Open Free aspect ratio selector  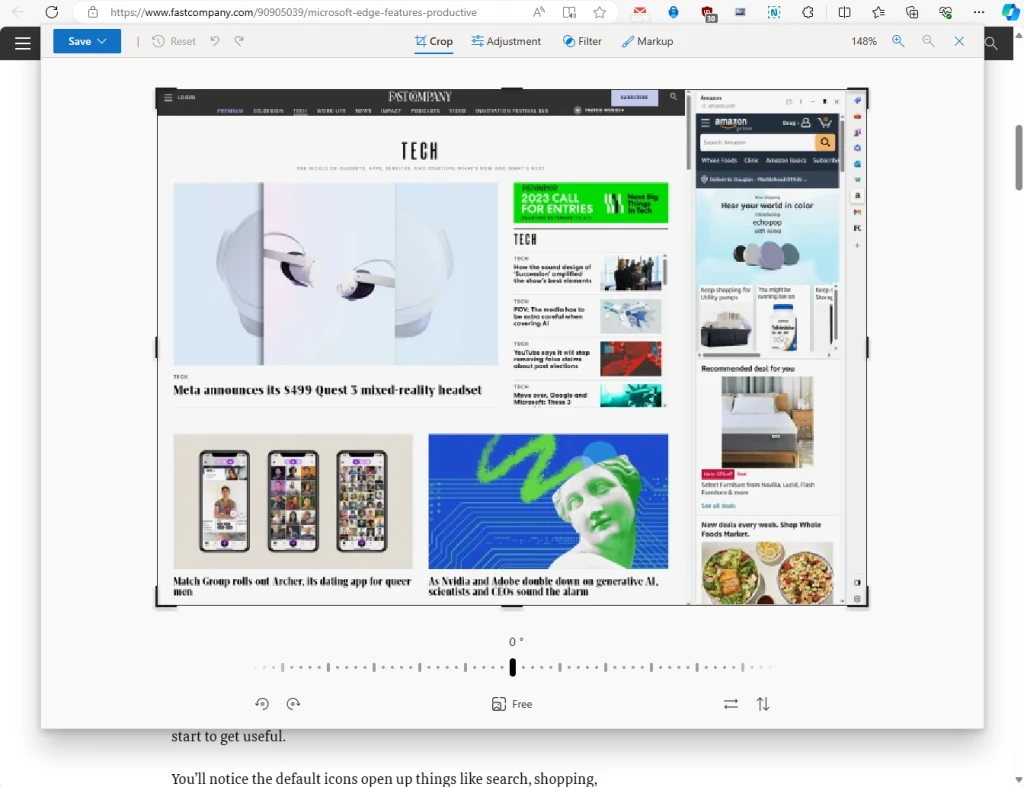point(512,704)
